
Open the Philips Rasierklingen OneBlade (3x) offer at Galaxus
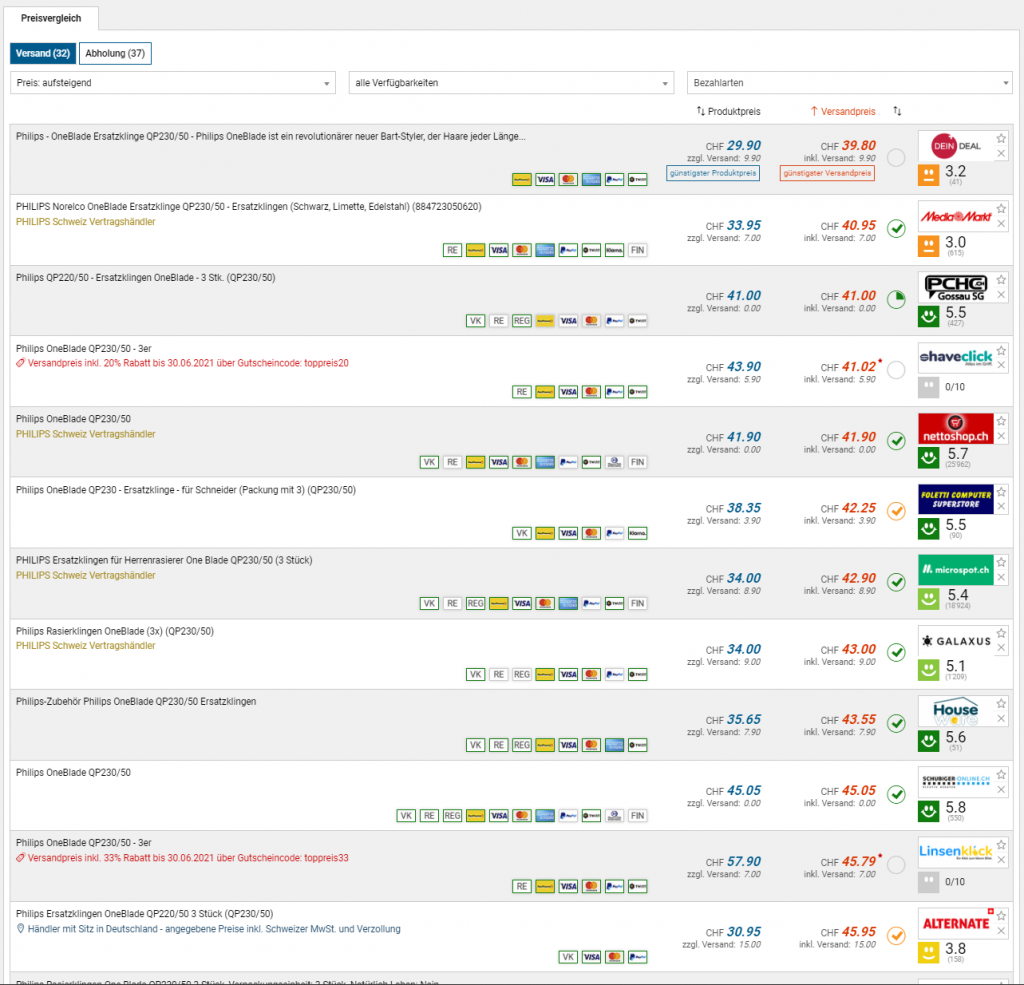(115, 631)
